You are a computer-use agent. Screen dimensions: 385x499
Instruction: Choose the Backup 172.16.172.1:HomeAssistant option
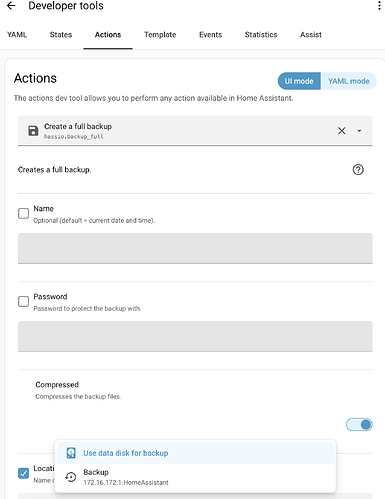195,477
